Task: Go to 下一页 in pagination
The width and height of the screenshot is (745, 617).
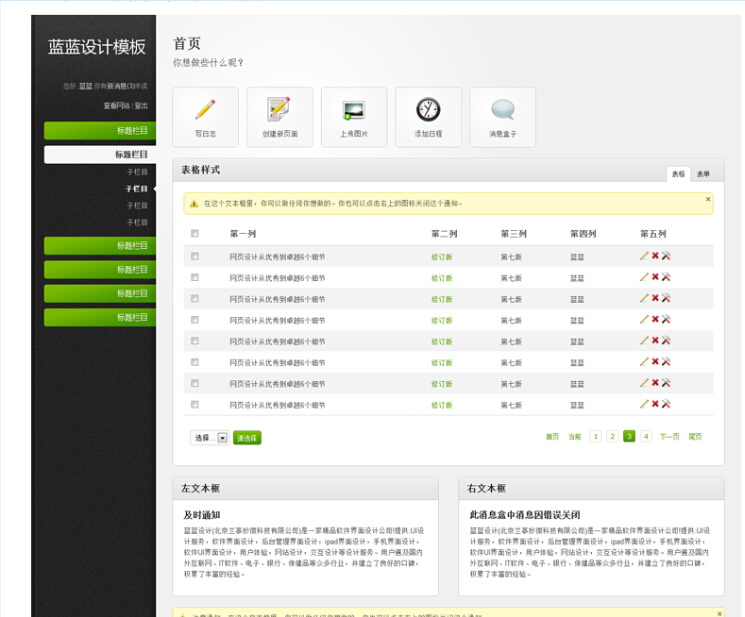Action: click(x=669, y=437)
